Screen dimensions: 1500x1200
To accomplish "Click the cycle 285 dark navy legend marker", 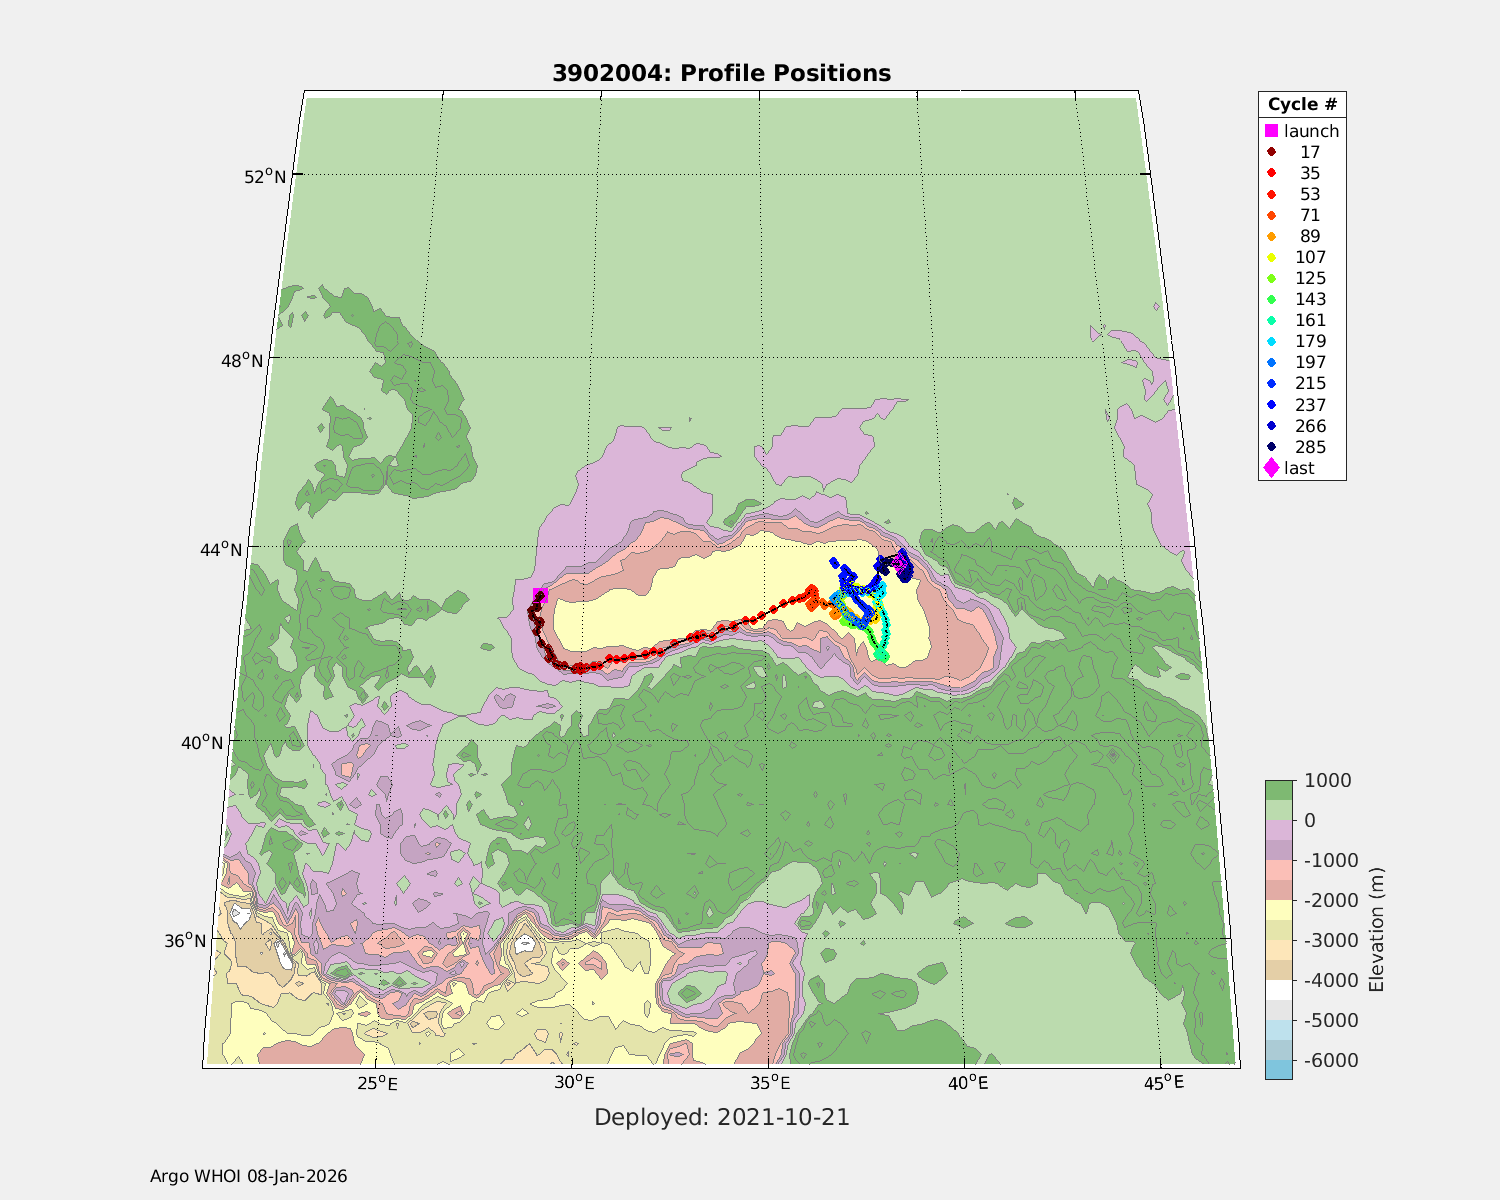I will 1271,447.
